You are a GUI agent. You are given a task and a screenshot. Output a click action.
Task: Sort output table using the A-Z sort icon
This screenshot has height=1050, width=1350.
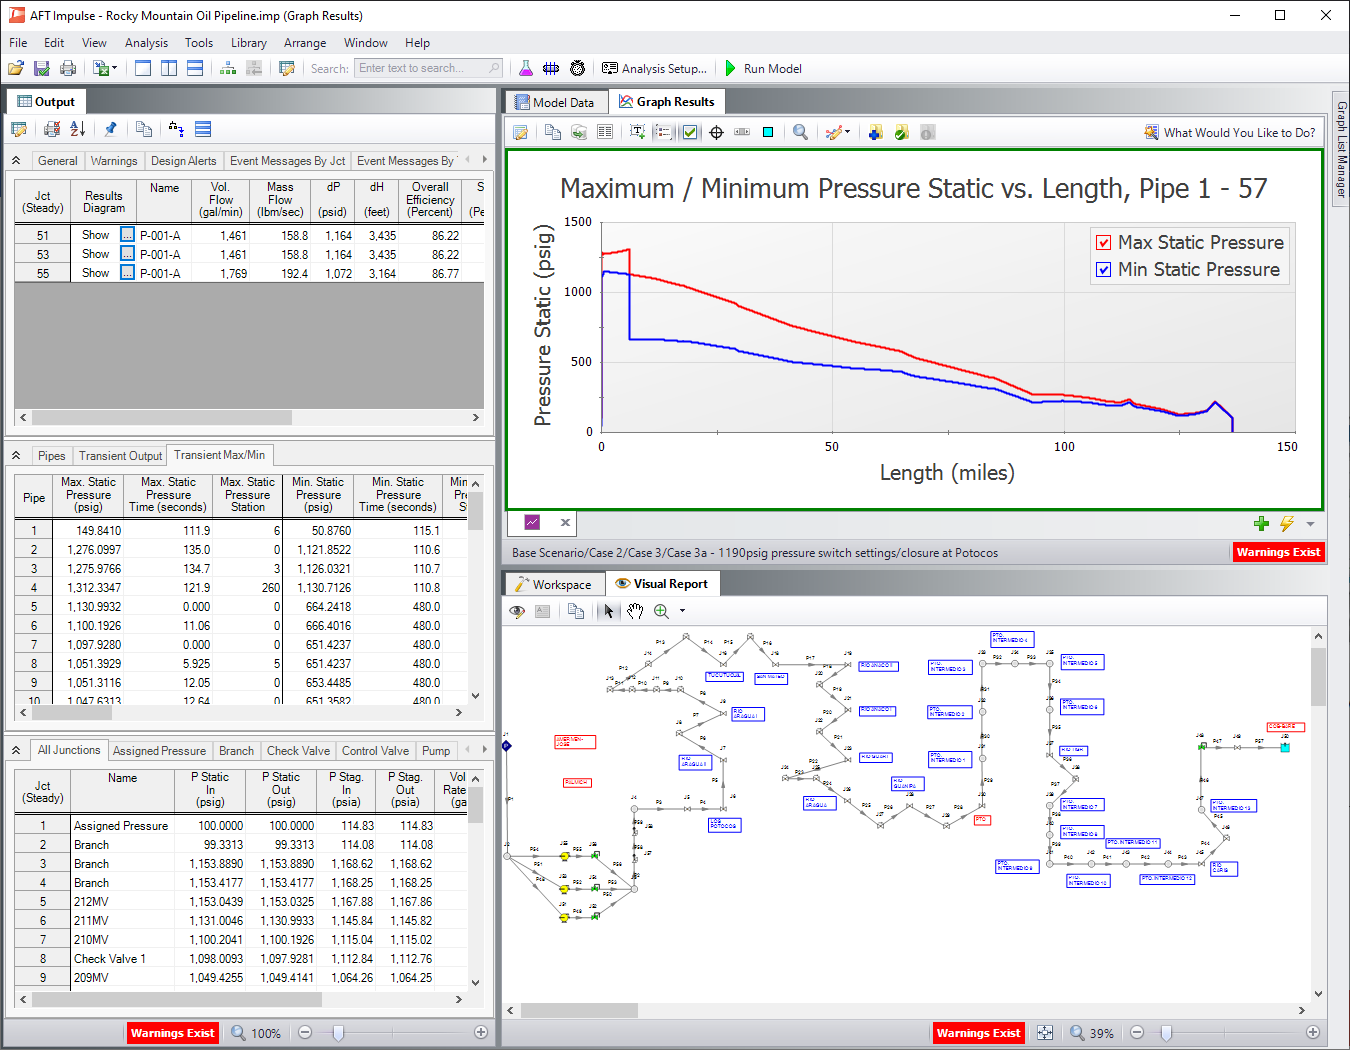77,129
